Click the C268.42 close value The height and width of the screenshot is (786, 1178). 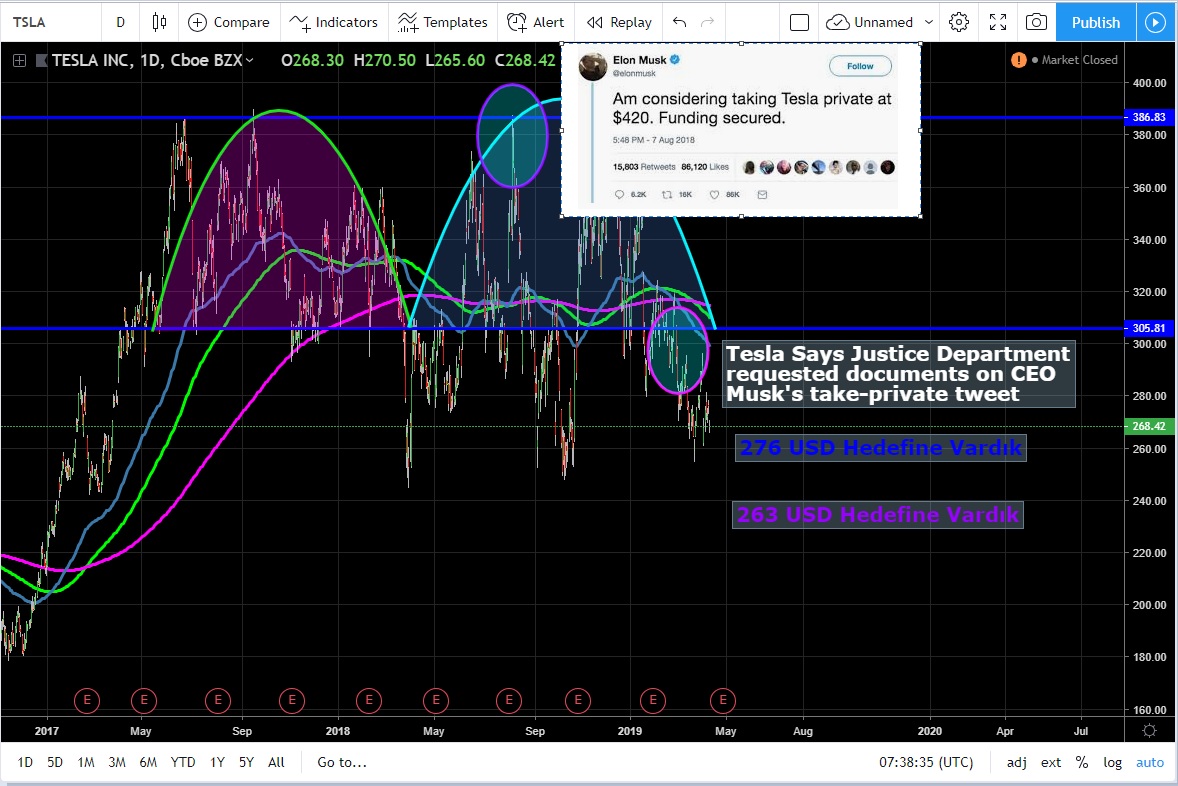click(524, 60)
